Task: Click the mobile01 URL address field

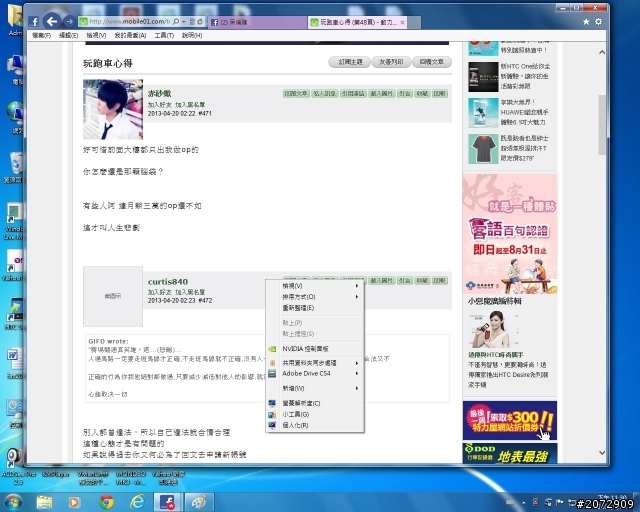Action: click(x=129, y=22)
